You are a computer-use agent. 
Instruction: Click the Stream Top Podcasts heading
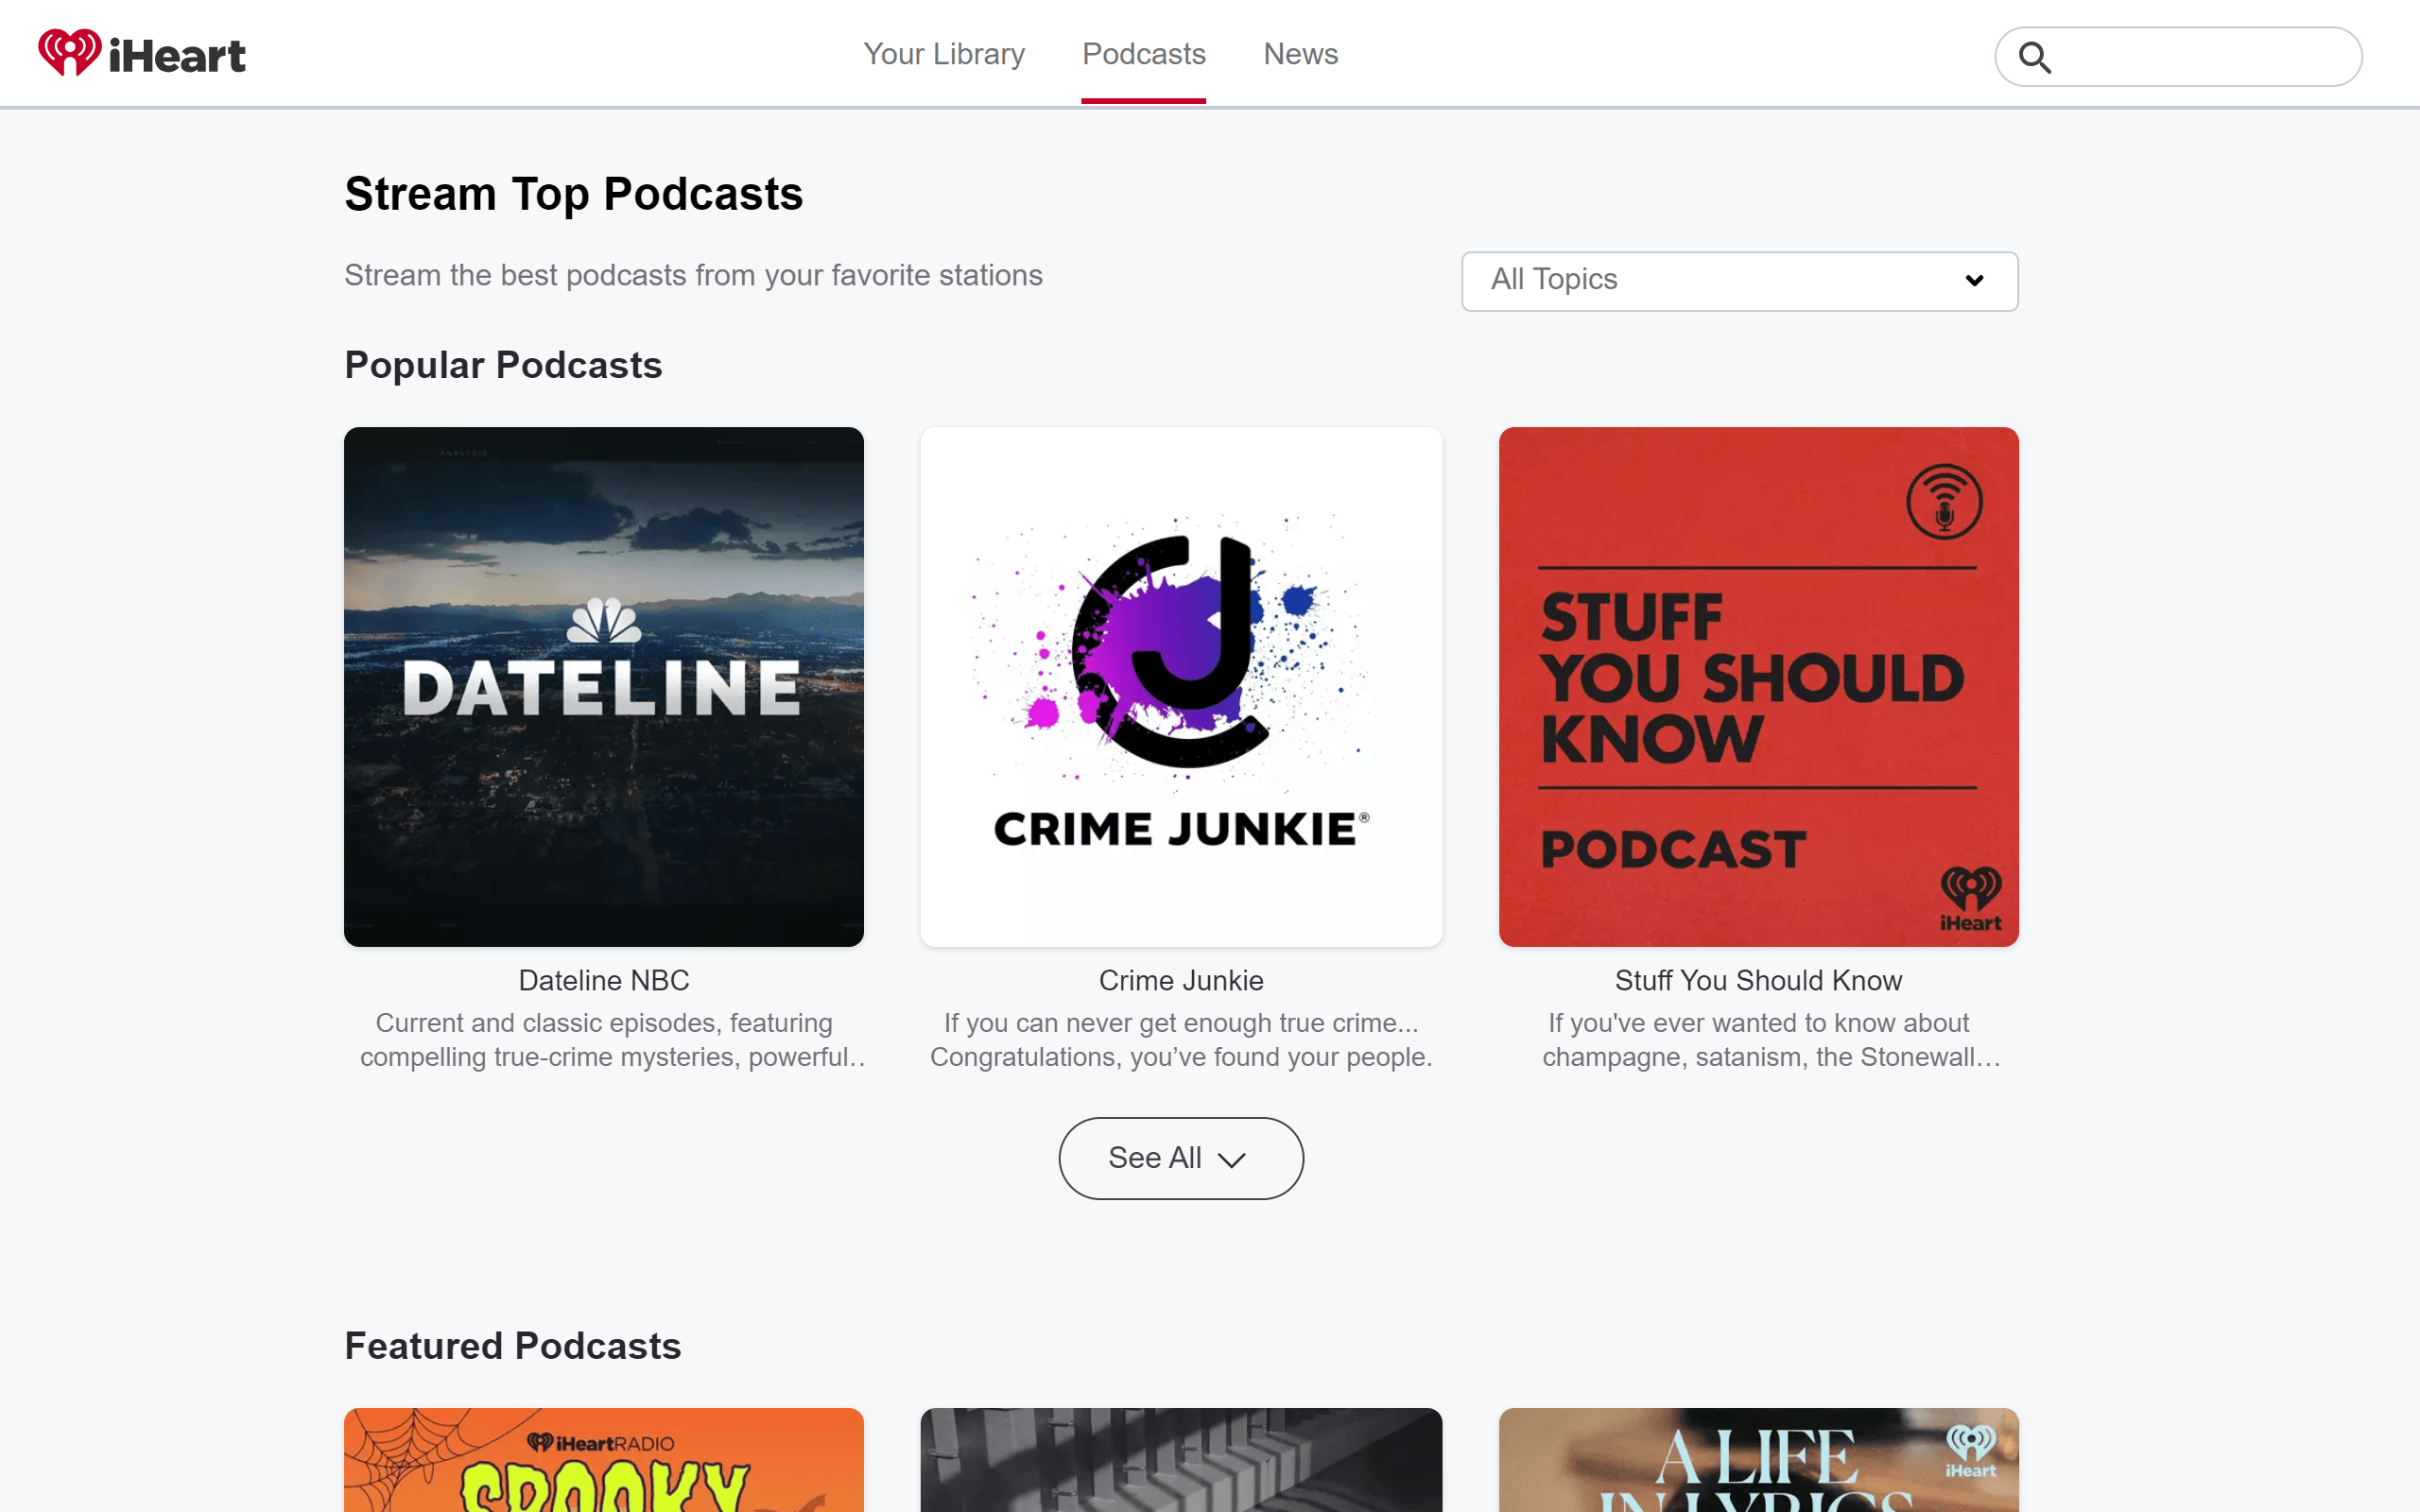(x=574, y=194)
